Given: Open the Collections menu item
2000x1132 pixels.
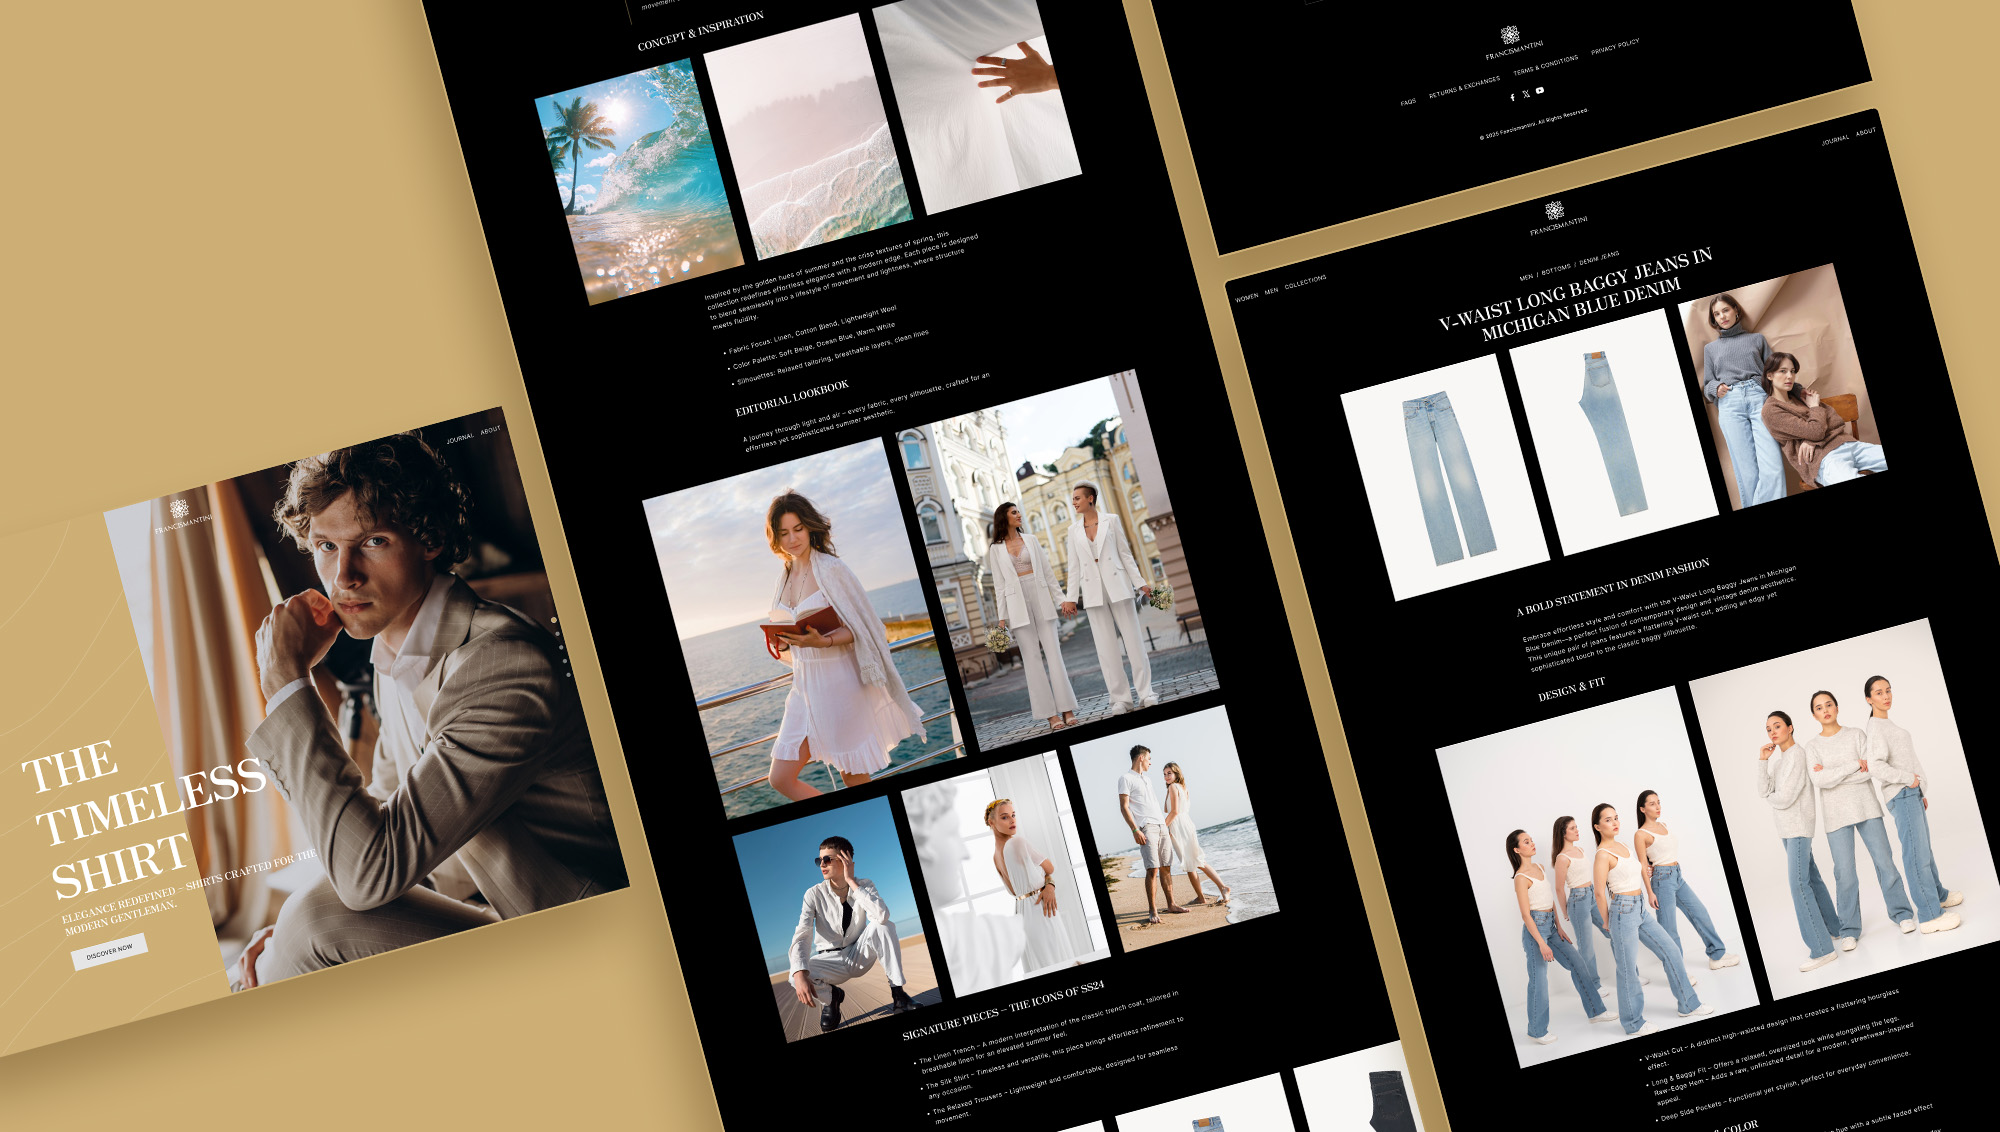Looking at the screenshot, I should pyautogui.click(x=1305, y=283).
